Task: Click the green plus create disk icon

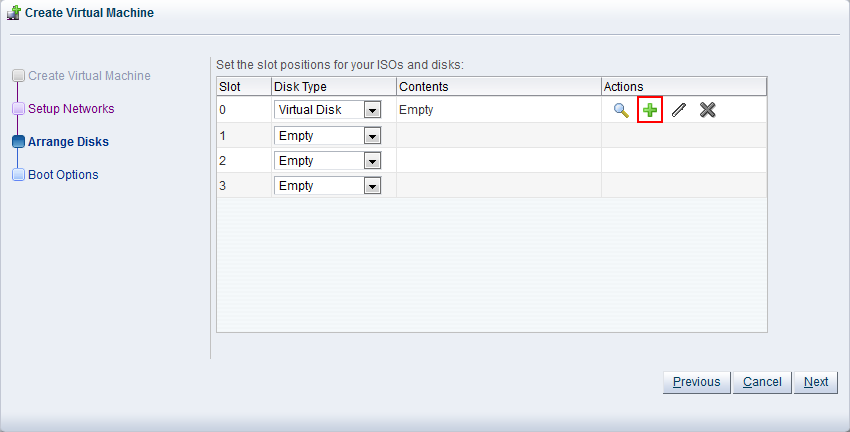Action: point(650,110)
